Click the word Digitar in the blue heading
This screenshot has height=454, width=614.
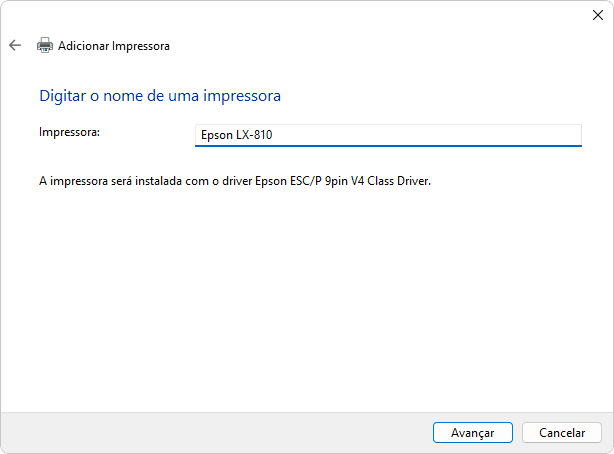(63, 96)
